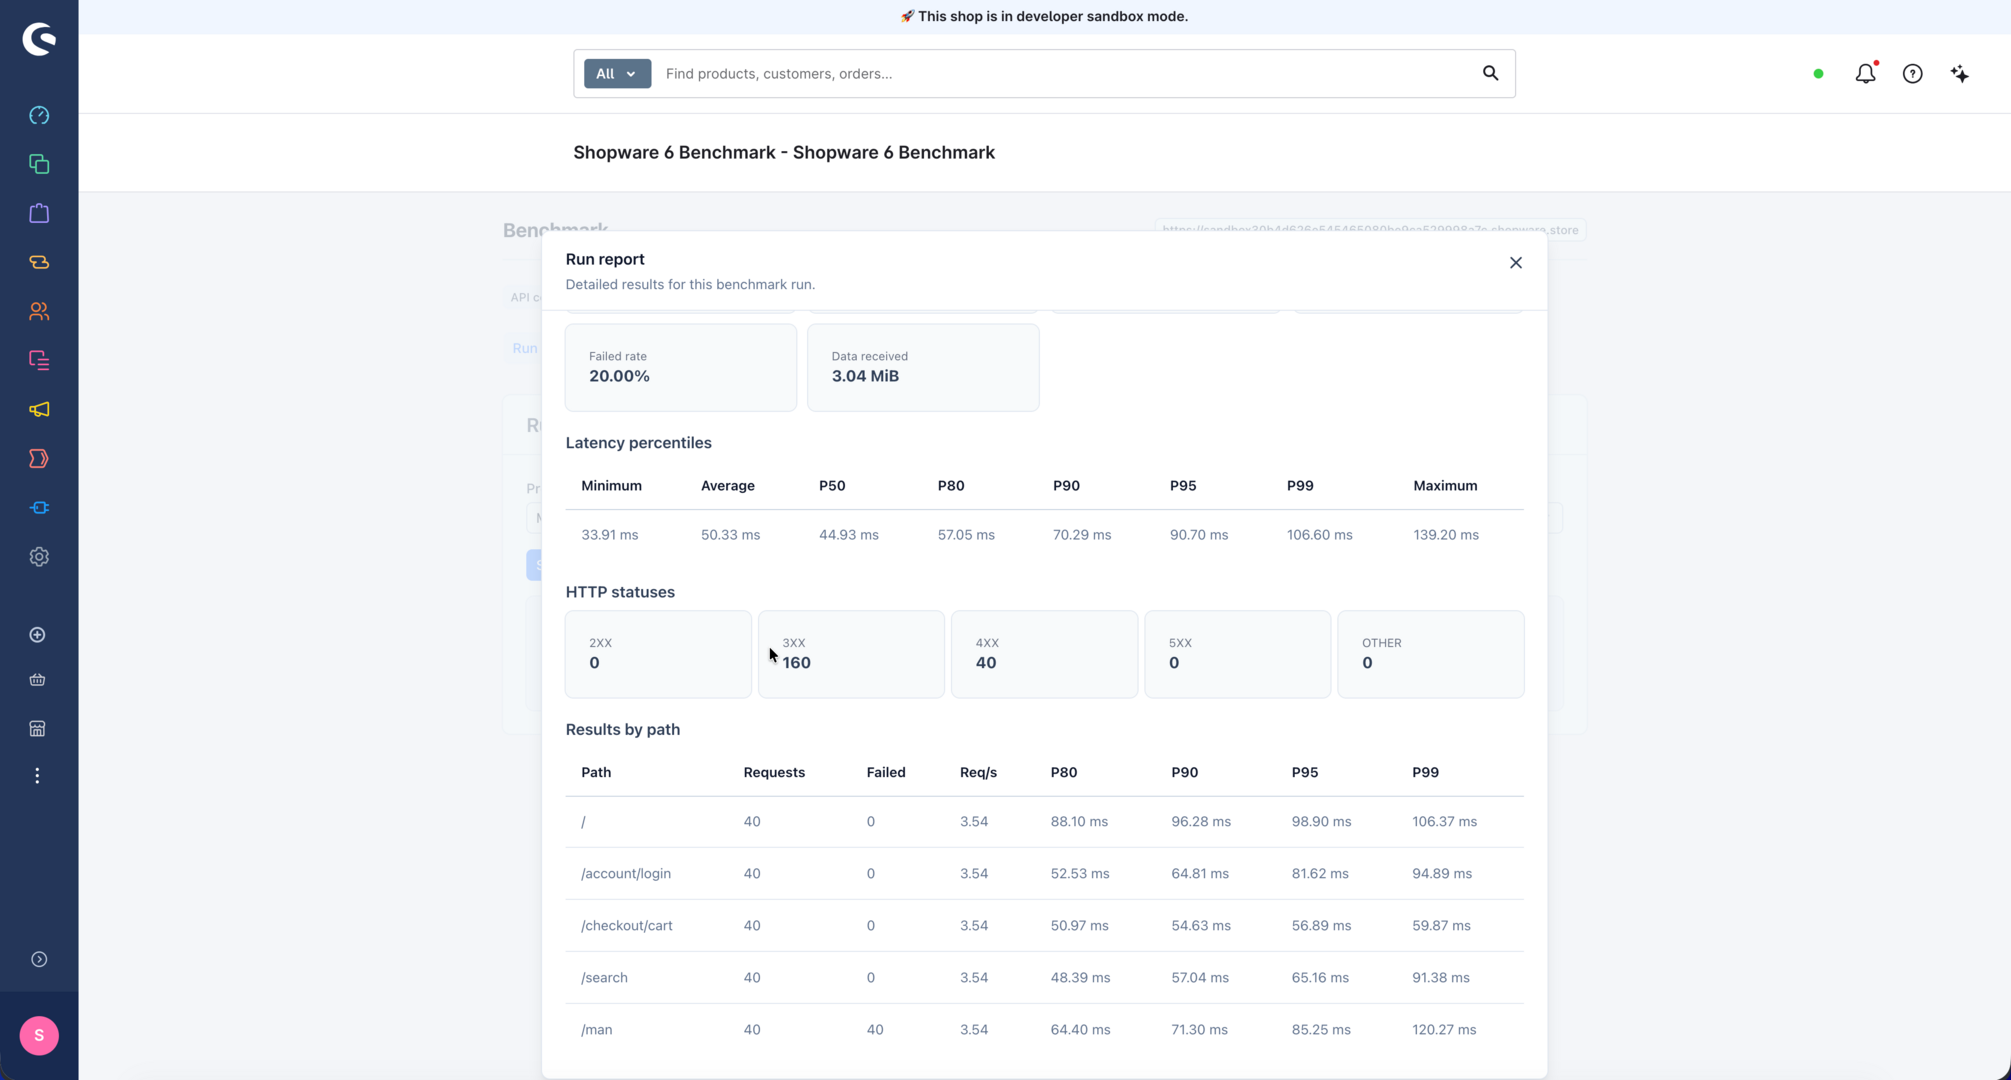The image size is (2011, 1080).
Task: Click the Failed rate 20.00% card
Action: [x=680, y=367]
